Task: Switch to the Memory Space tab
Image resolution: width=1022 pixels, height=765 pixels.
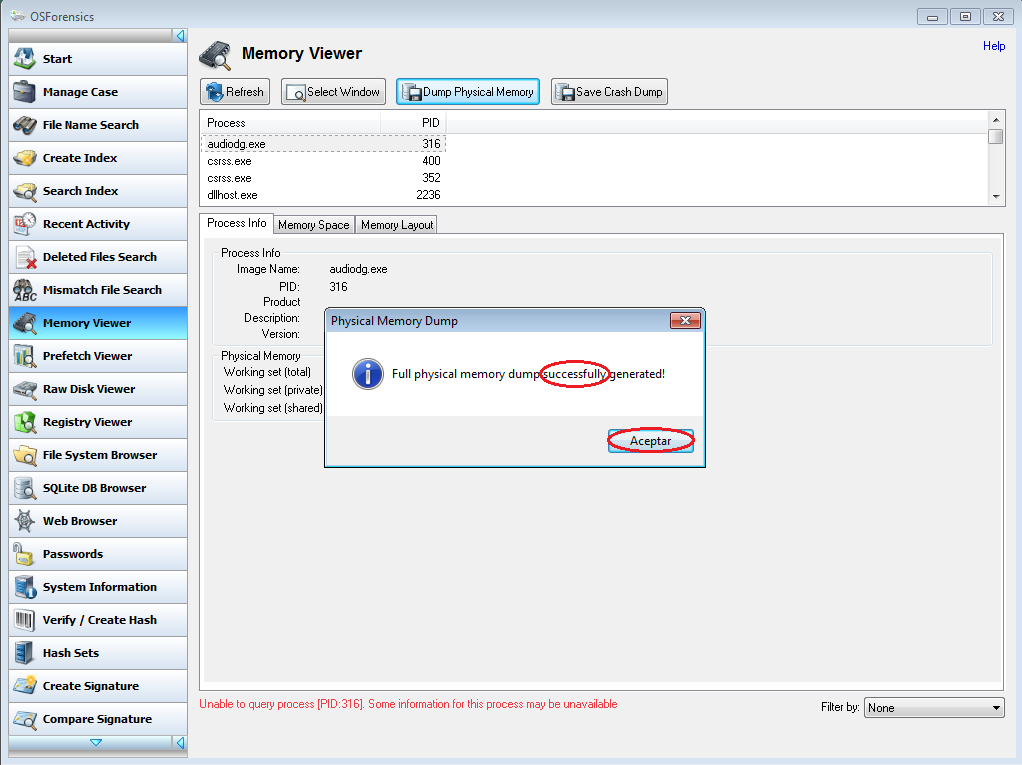Action: [313, 225]
